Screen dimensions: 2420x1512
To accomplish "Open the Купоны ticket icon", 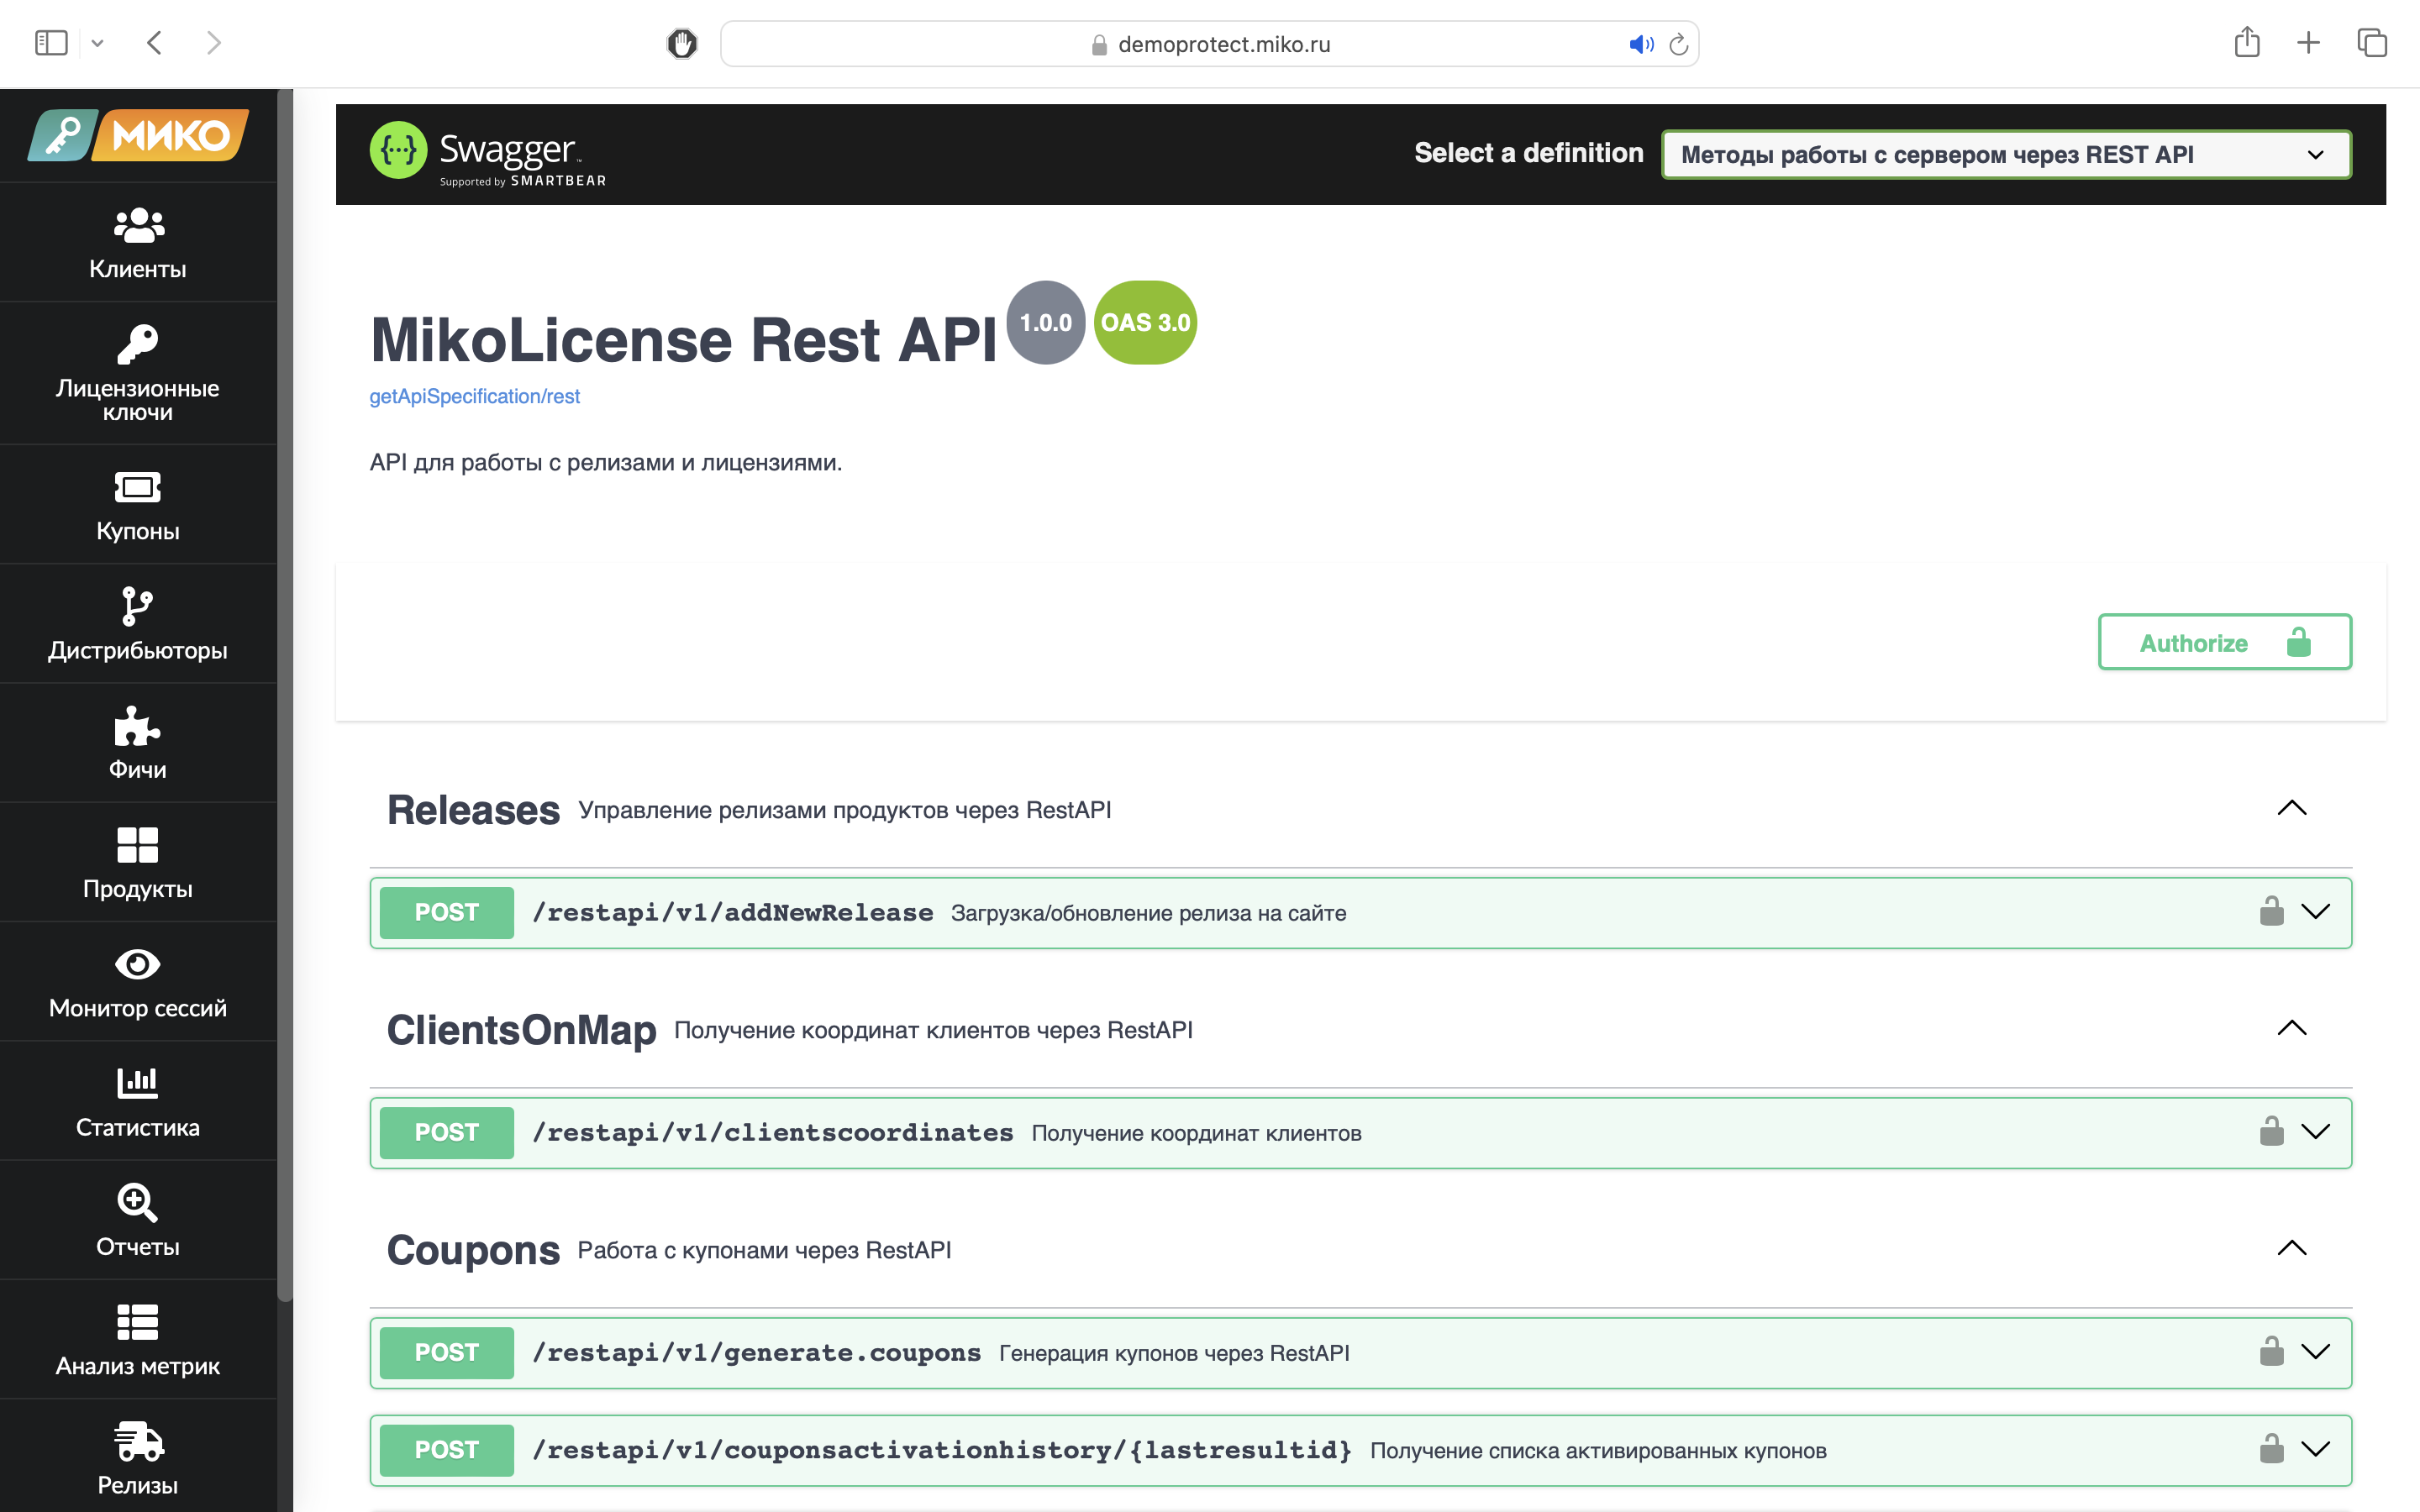I will (138, 487).
